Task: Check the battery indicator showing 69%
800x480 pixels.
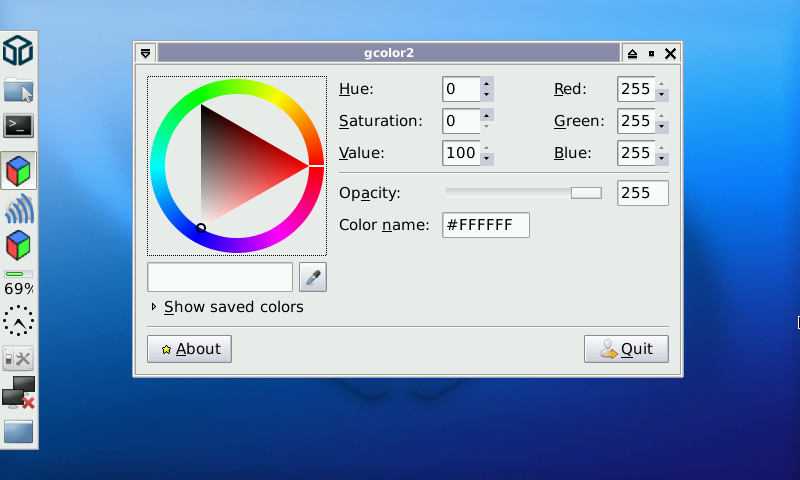Action: (x=19, y=284)
